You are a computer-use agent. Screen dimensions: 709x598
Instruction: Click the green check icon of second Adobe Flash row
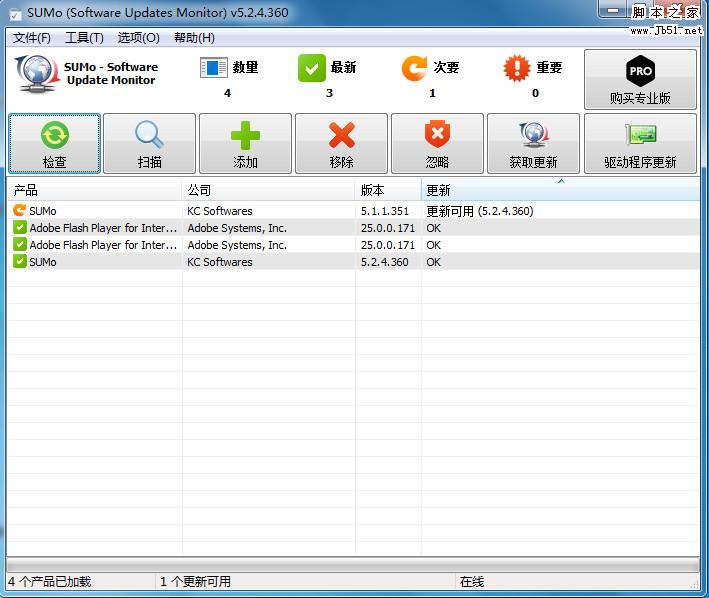(19, 245)
